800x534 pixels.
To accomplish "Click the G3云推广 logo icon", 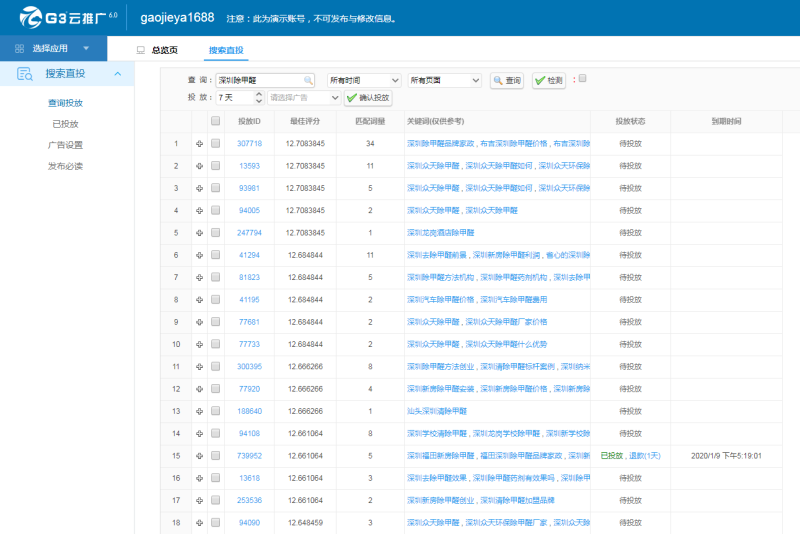I will coord(31,17).
